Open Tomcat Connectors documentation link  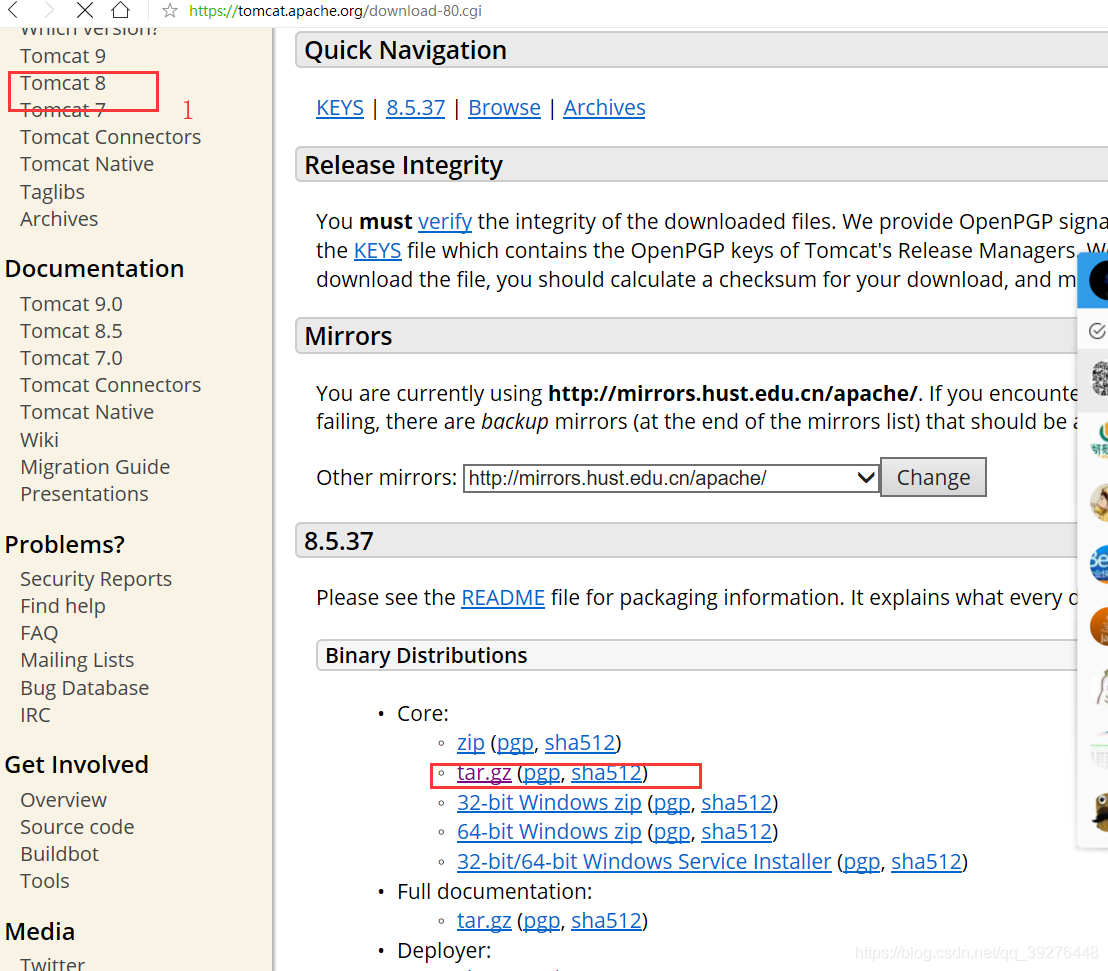pos(110,385)
